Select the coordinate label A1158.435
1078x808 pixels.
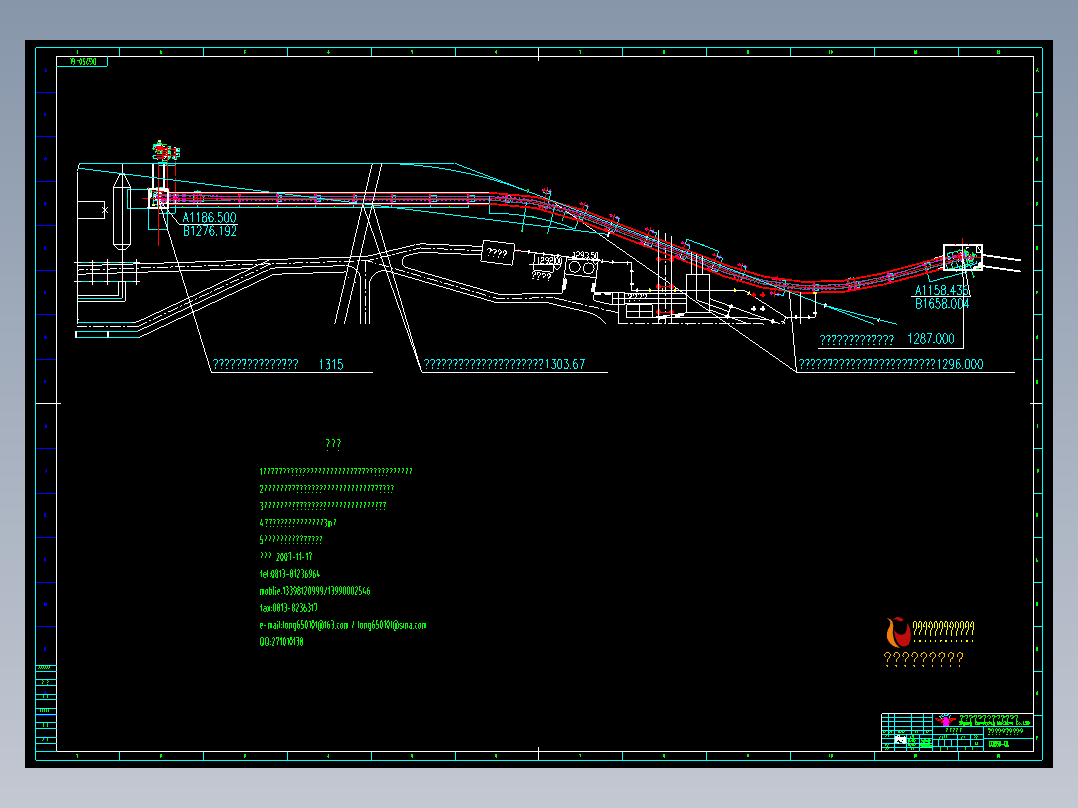click(x=942, y=290)
